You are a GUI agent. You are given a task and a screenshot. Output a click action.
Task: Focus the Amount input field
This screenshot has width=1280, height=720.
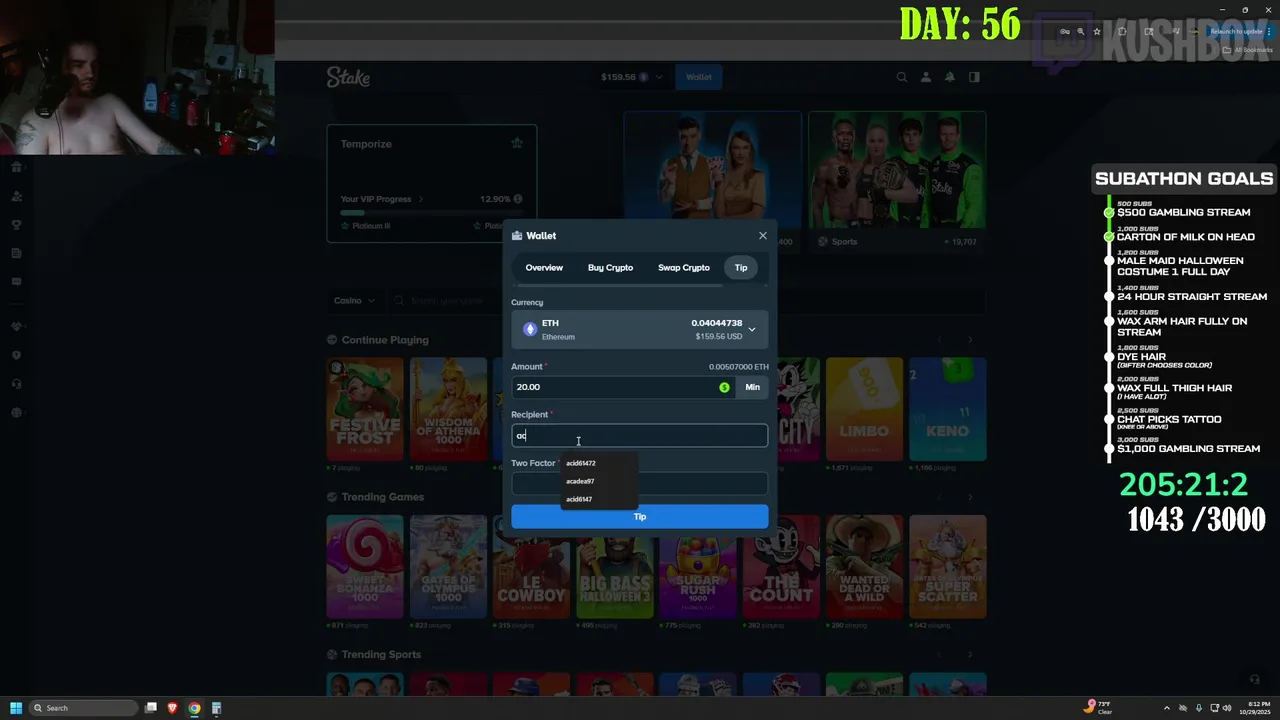tap(623, 387)
